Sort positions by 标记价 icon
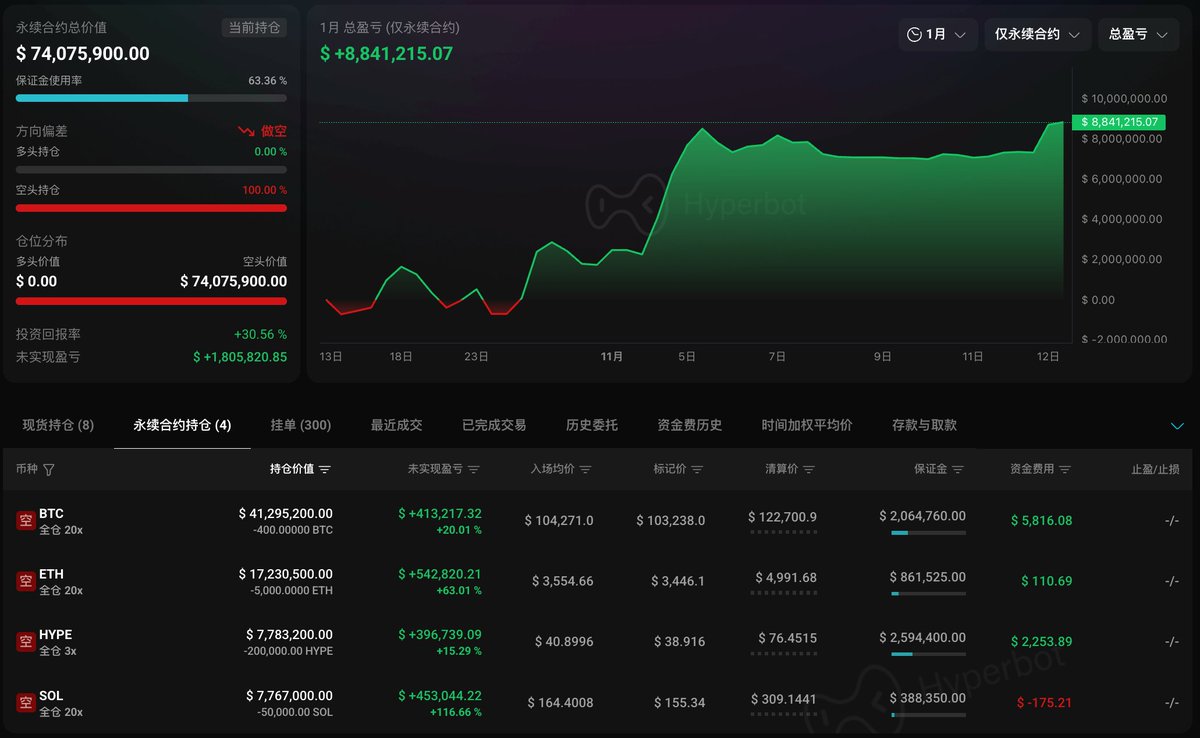 (697, 470)
